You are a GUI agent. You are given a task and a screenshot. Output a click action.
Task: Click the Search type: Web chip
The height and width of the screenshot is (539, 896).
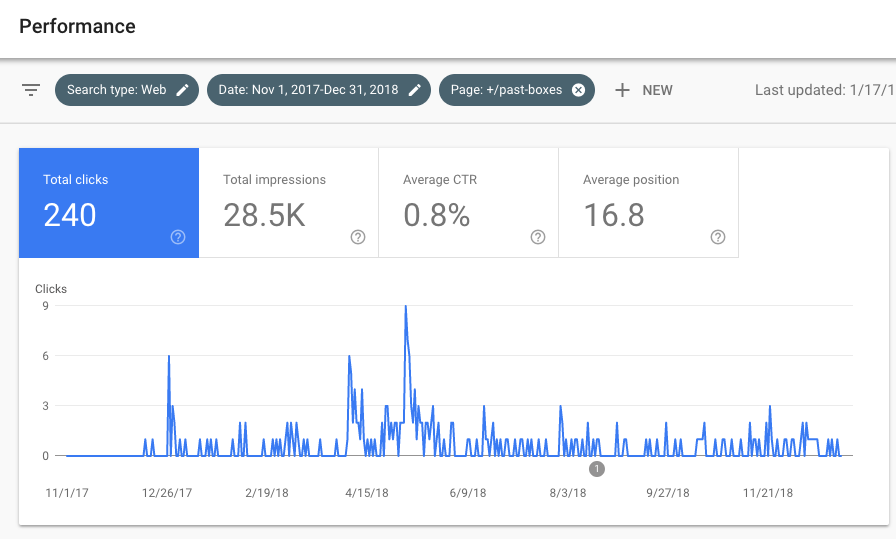(x=127, y=90)
